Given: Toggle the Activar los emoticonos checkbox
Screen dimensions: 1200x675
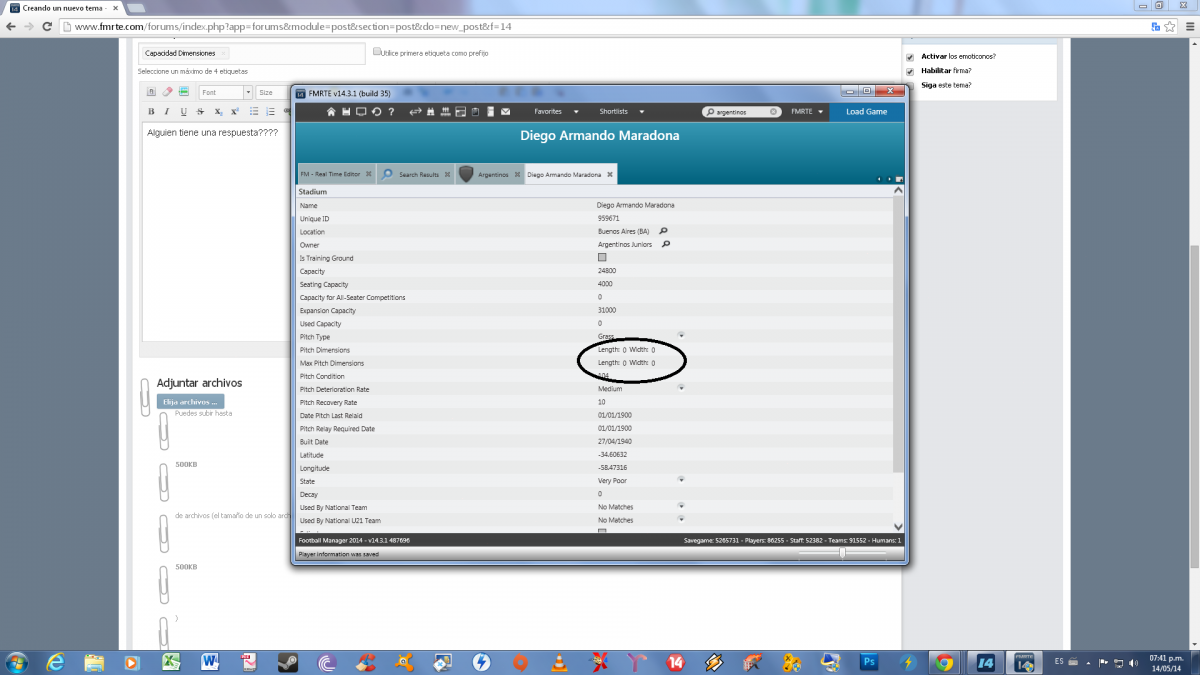Looking at the screenshot, I should click(910, 57).
